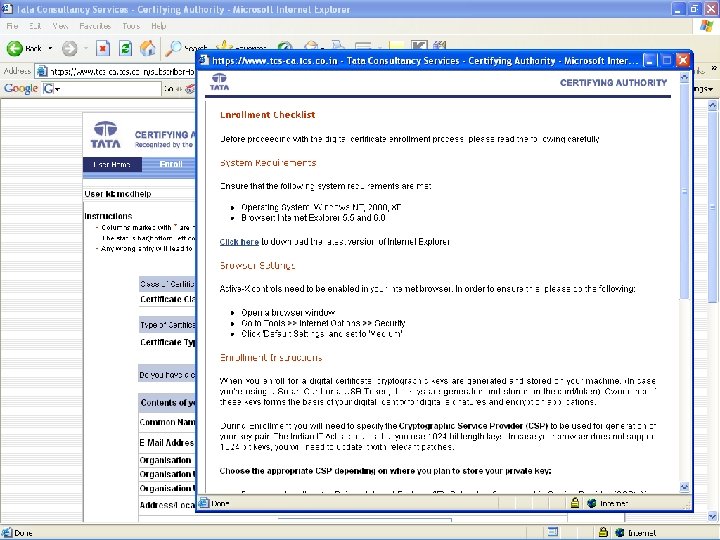This screenshot has height=540, width=720.
Task: Click main window scrollbar up arrow
Action: pos(712,105)
